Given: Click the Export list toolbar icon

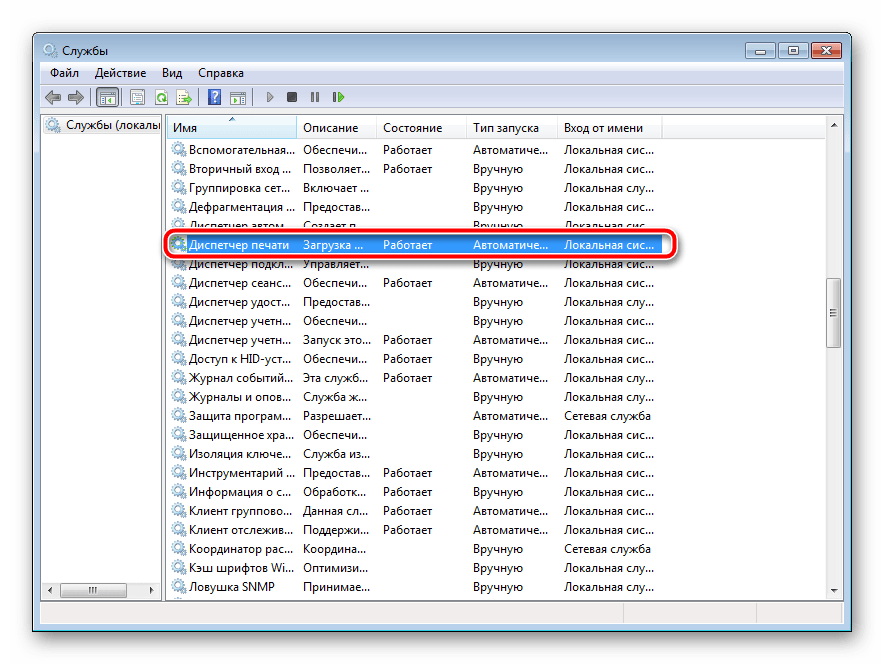Looking at the screenshot, I should (184, 97).
